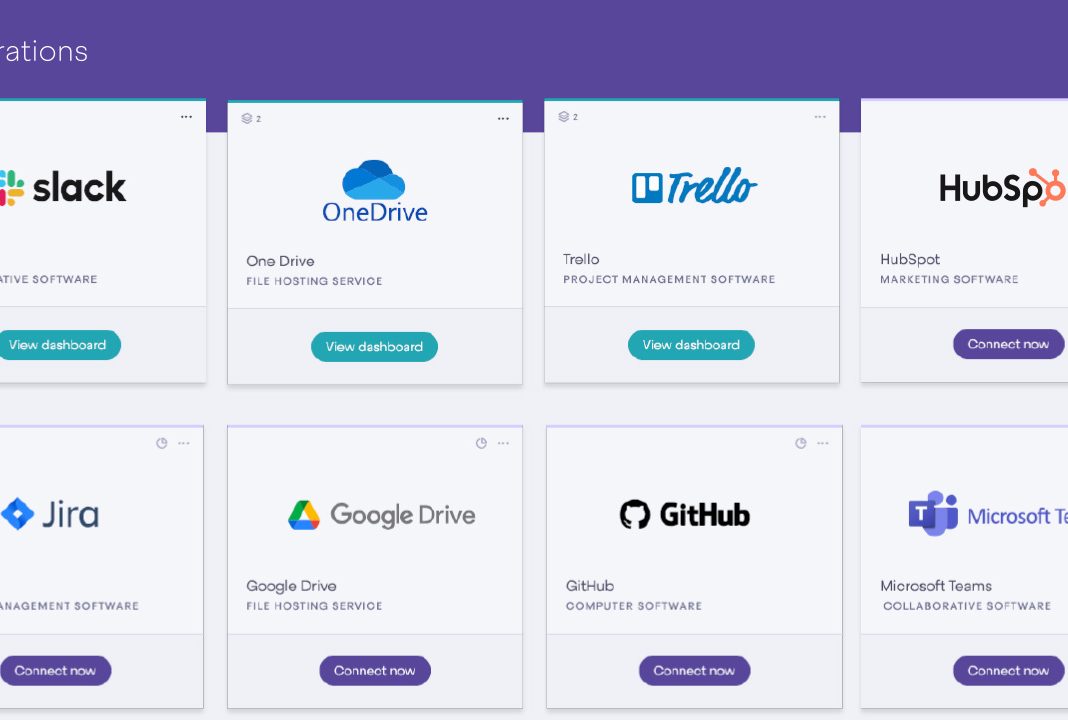The width and height of the screenshot is (1068, 720).
Task: Connect HubSpot with Connect now
Action: pos(1008,344)
